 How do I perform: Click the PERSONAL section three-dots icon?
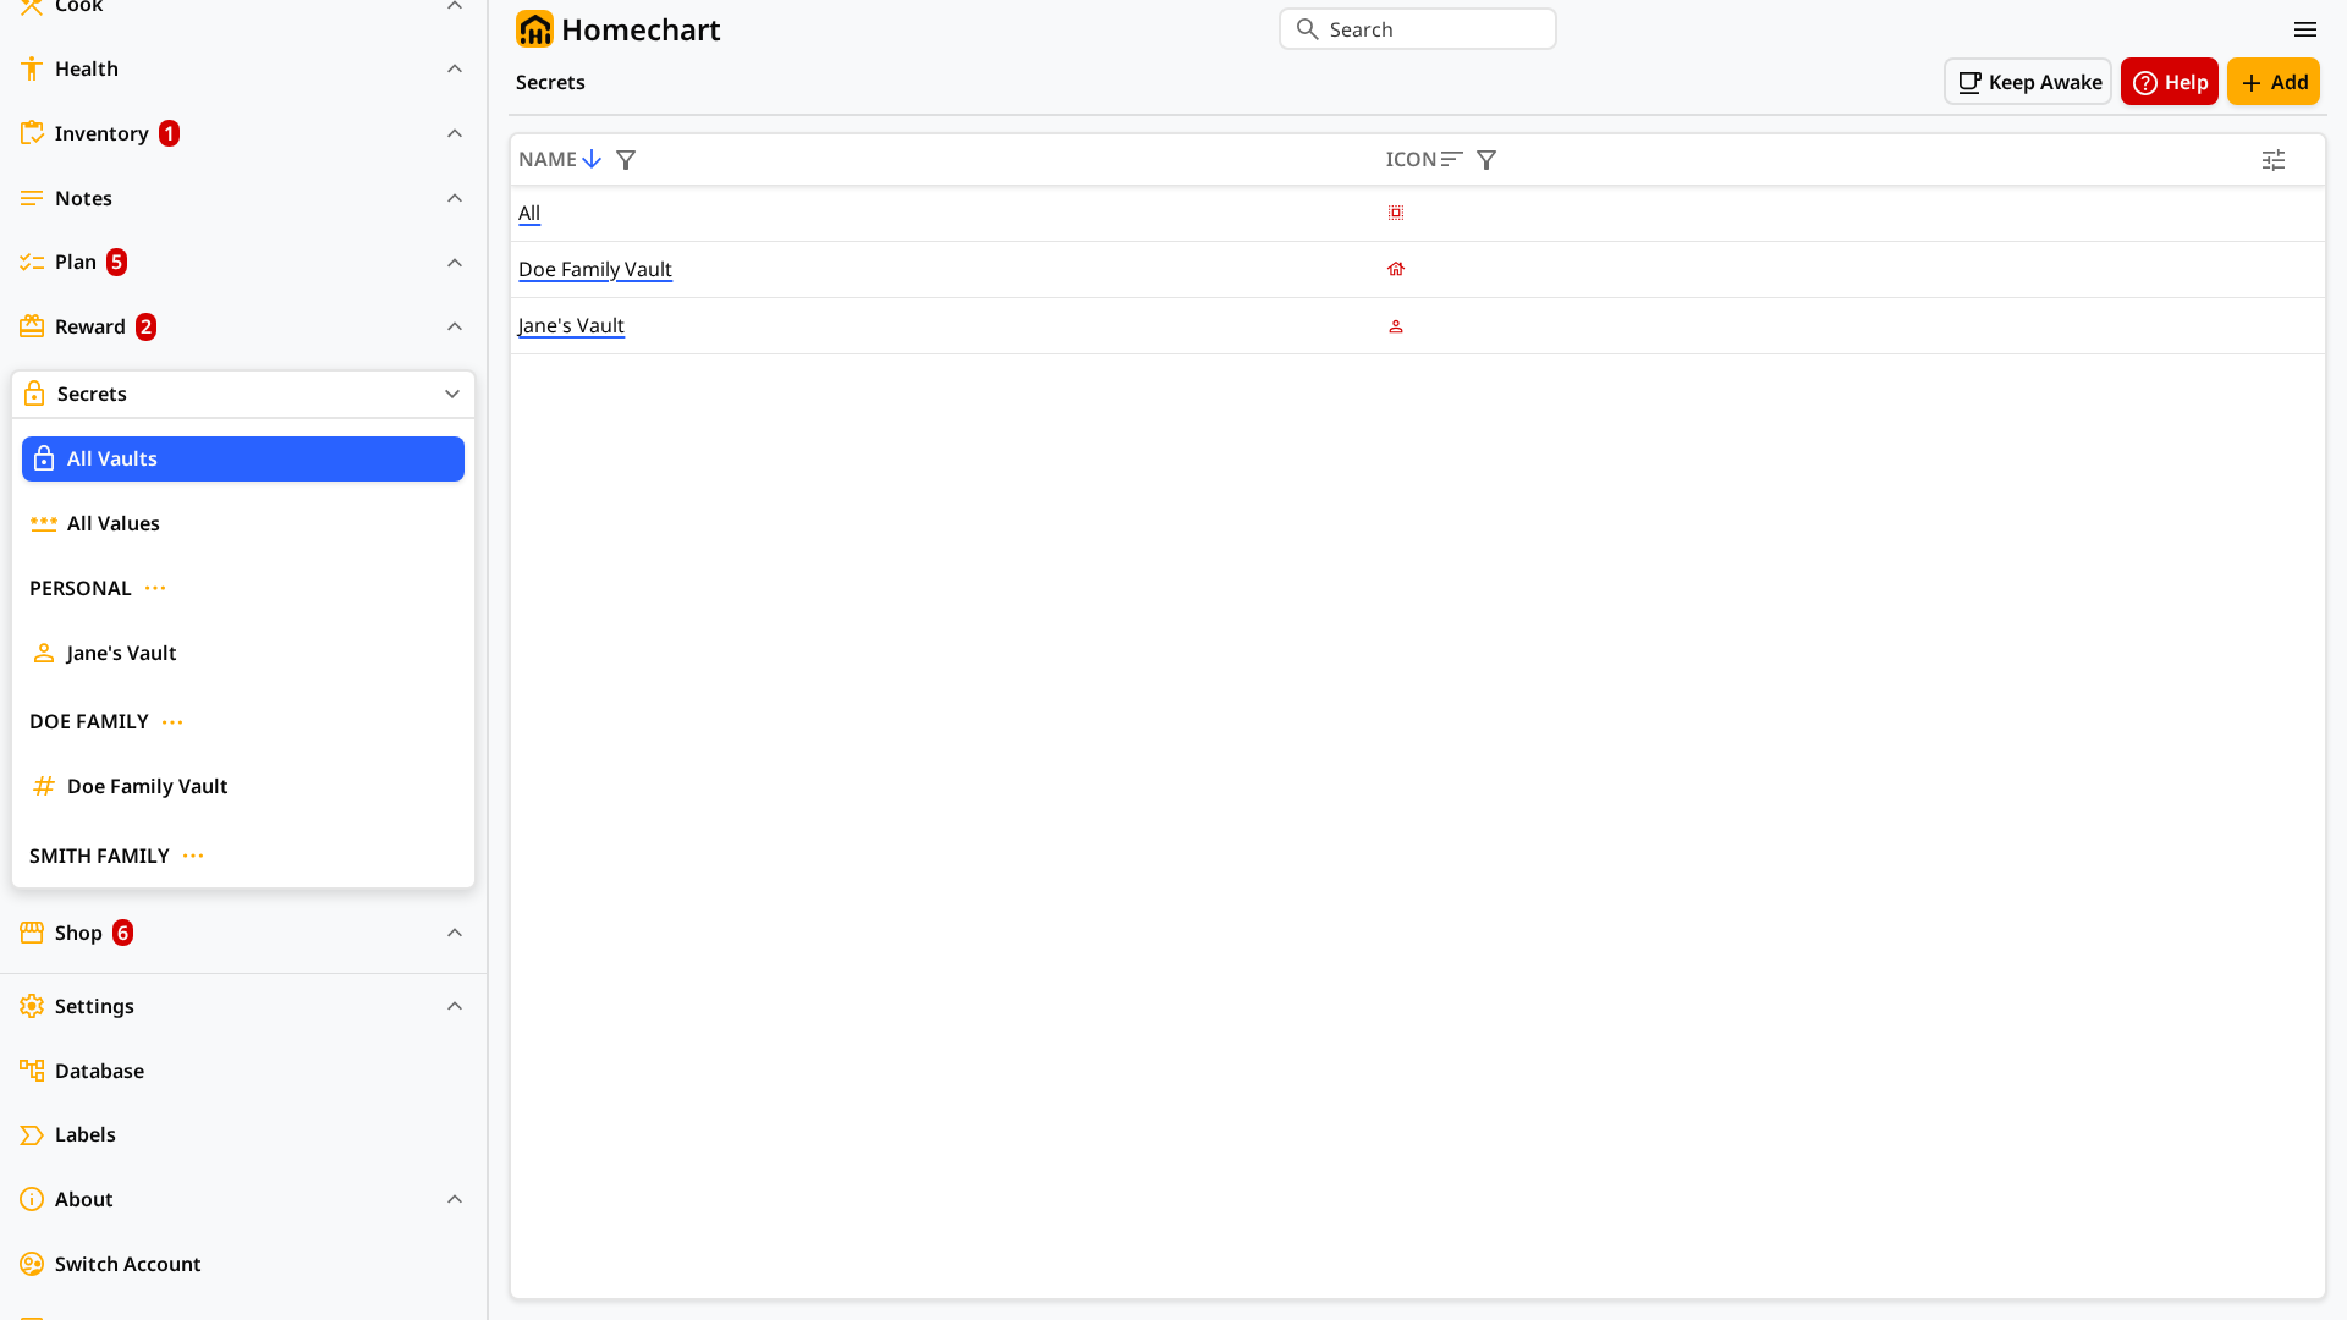pyautogui.click(x=155, y=588)
